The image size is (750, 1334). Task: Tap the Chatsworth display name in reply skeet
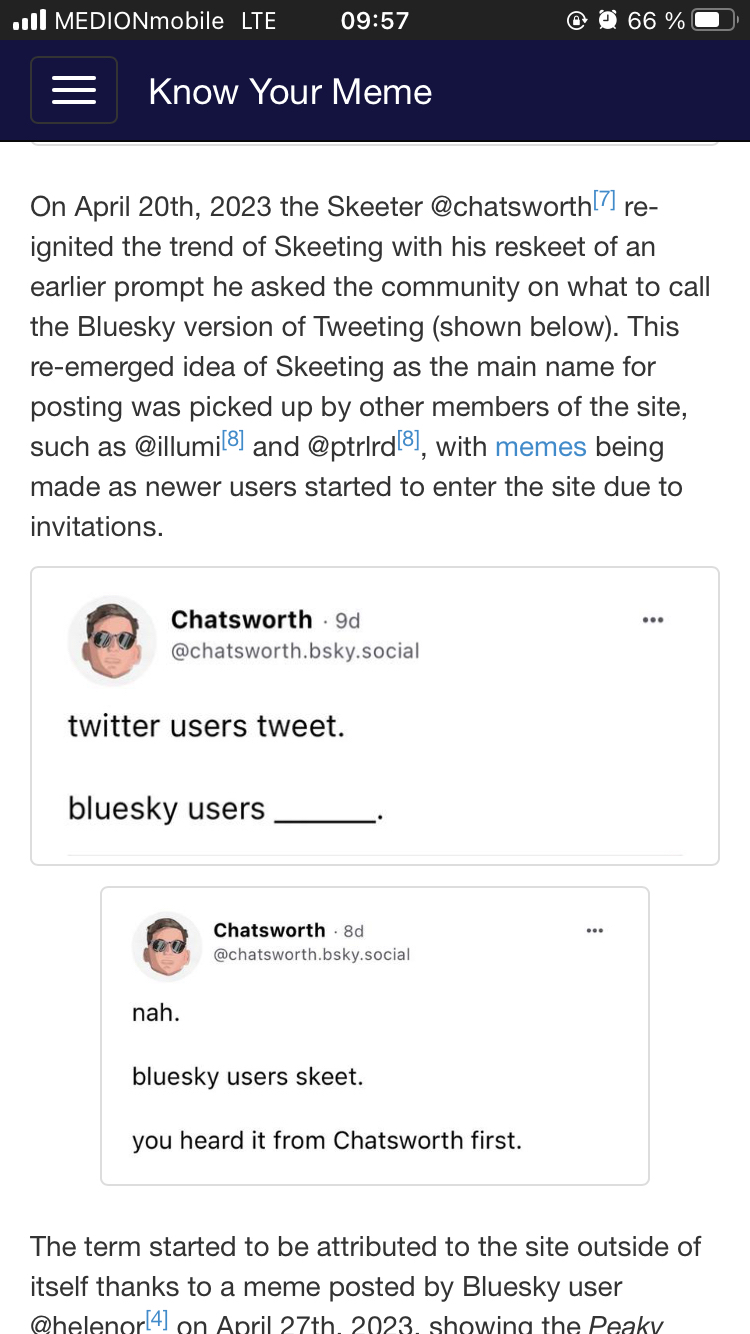[269, 930]
